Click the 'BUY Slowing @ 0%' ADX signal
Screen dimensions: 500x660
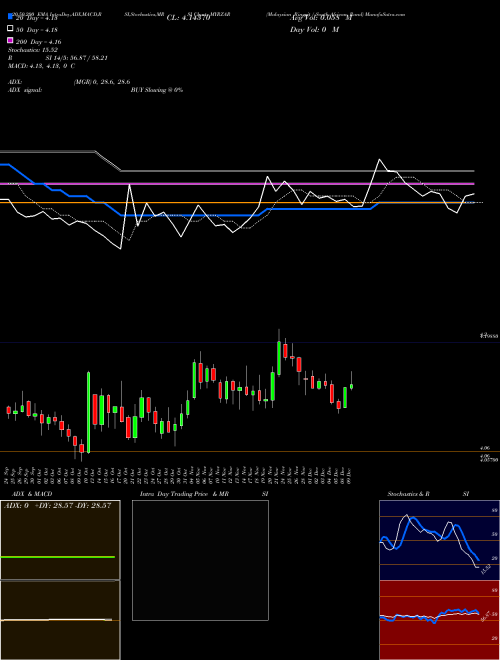pos(157,90)
